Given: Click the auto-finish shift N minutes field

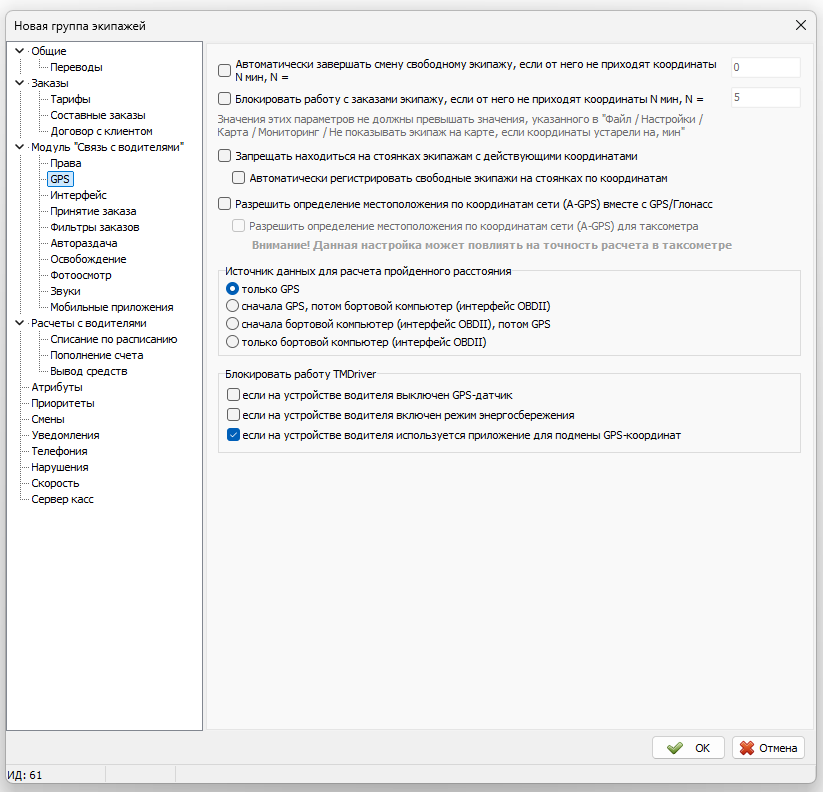Looking at the screenshot, I should pyautogui.click(x=765, y=67).
